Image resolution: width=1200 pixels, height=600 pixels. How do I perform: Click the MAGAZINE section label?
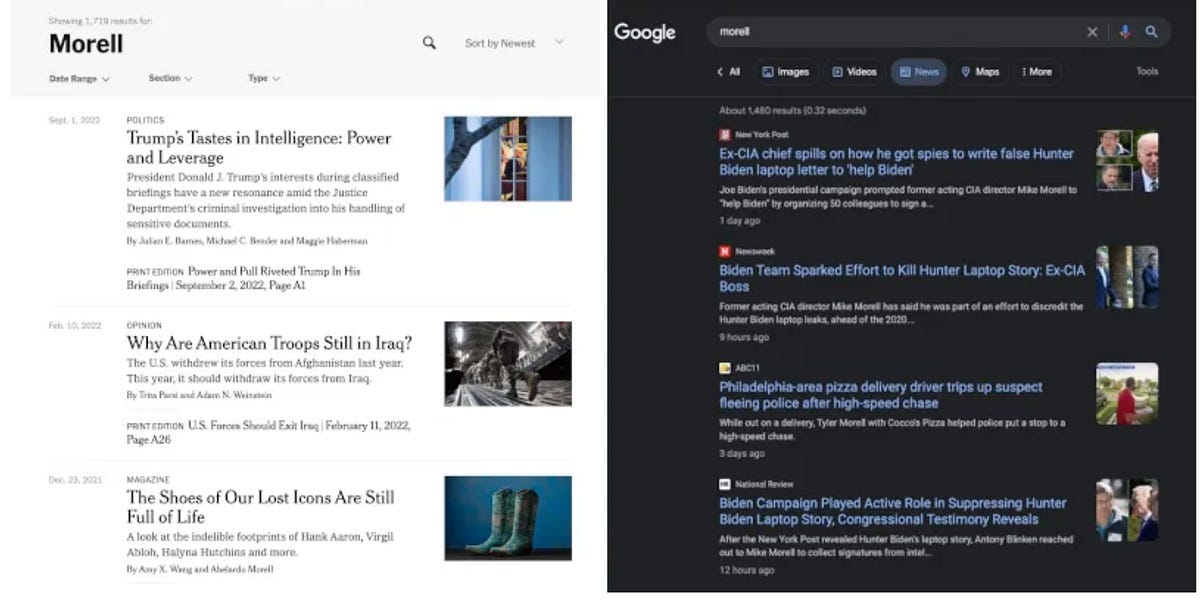pyautogui.click(x=148, y=479)
